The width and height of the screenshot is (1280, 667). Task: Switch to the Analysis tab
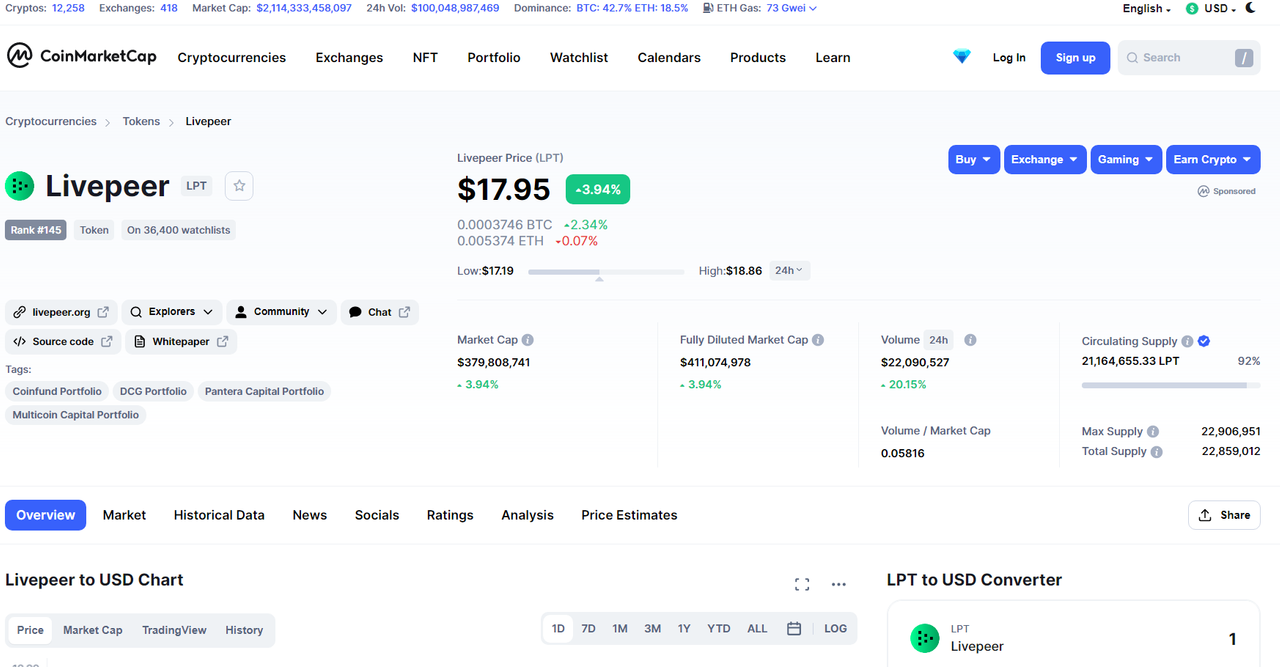point(527,515)
